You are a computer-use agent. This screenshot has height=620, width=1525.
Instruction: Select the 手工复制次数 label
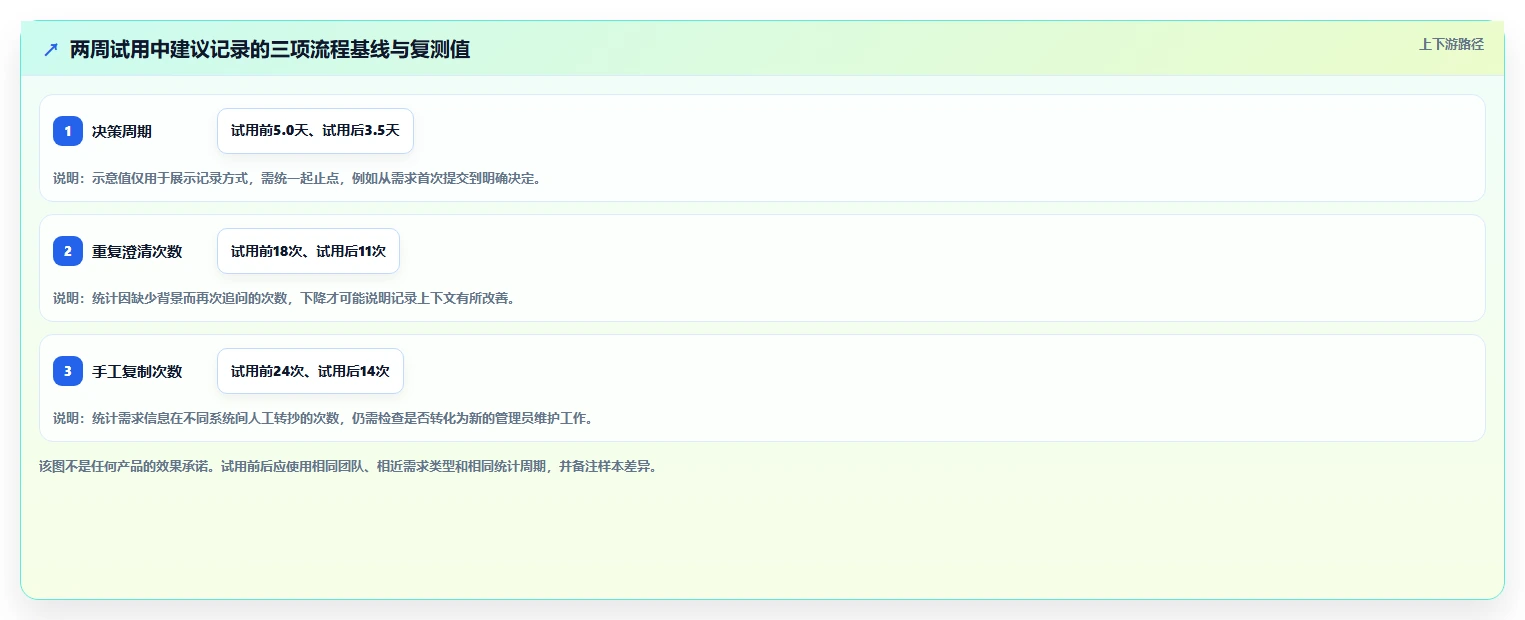pos(137,372)
